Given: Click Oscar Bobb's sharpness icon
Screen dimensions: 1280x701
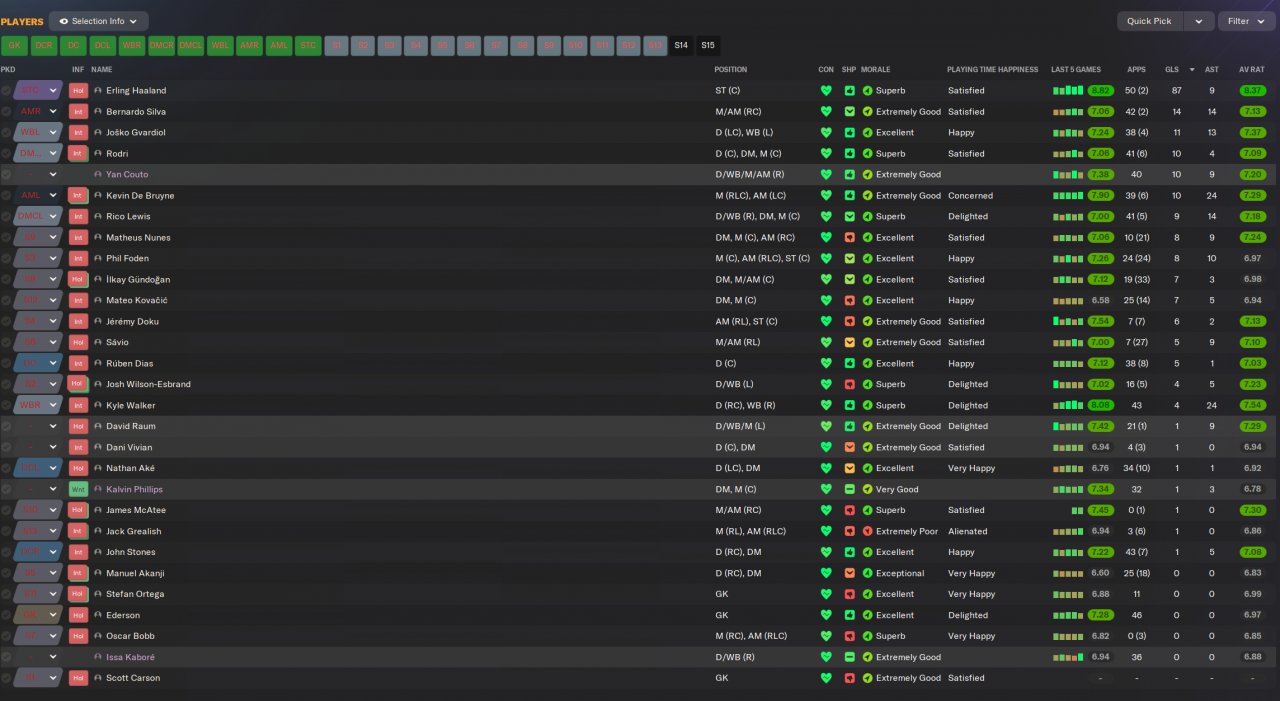Looking at the screenshot, I should pos(850,636).
